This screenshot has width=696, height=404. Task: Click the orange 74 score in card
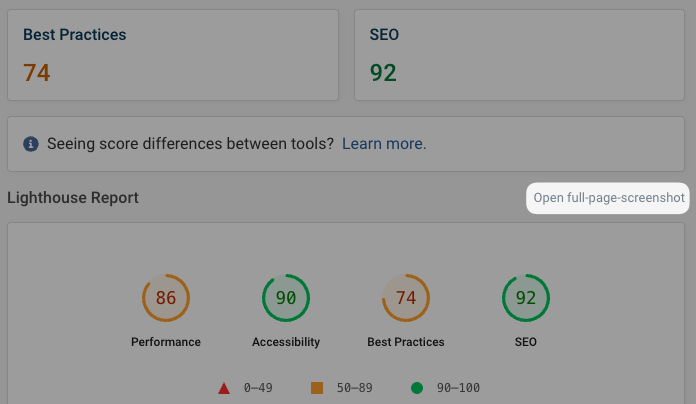coord(36,73)
